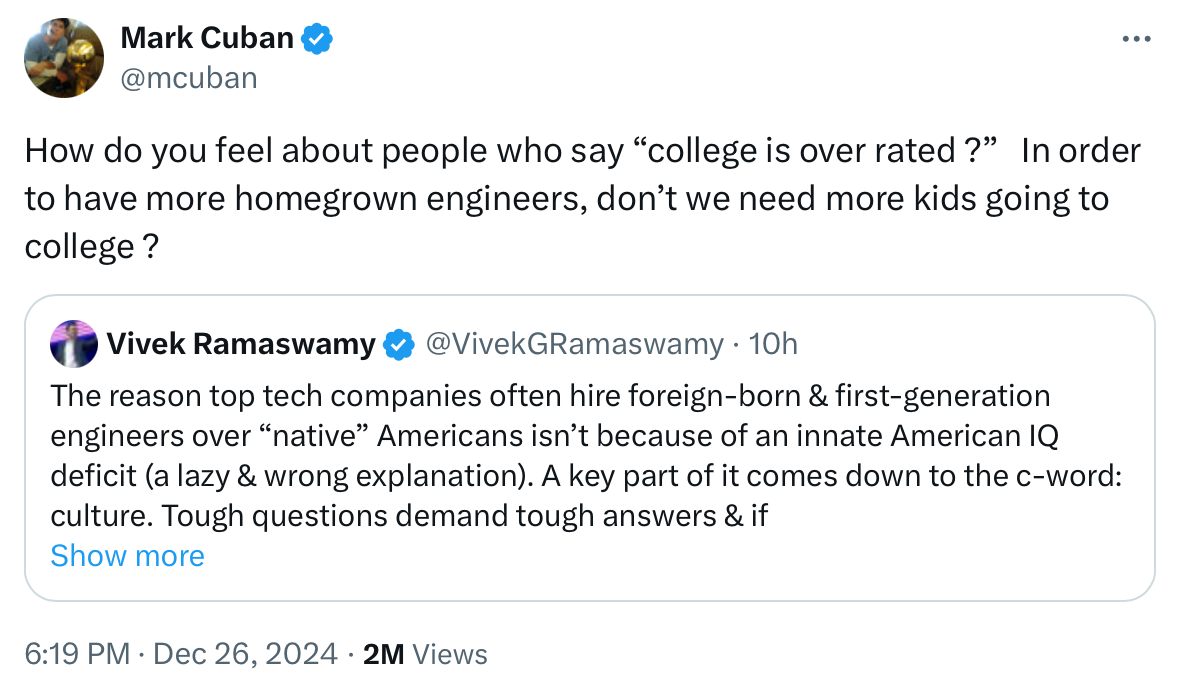Click Mark Cuban's blue verified badge
This screenshot has height=694, width=1186.
coord(317,39)
